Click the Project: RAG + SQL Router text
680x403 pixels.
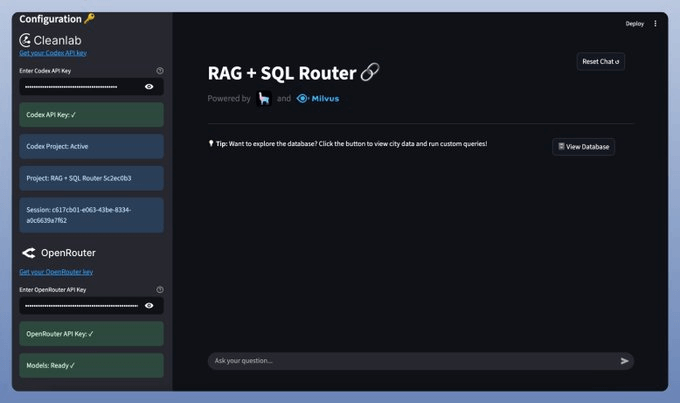point(78,178)
